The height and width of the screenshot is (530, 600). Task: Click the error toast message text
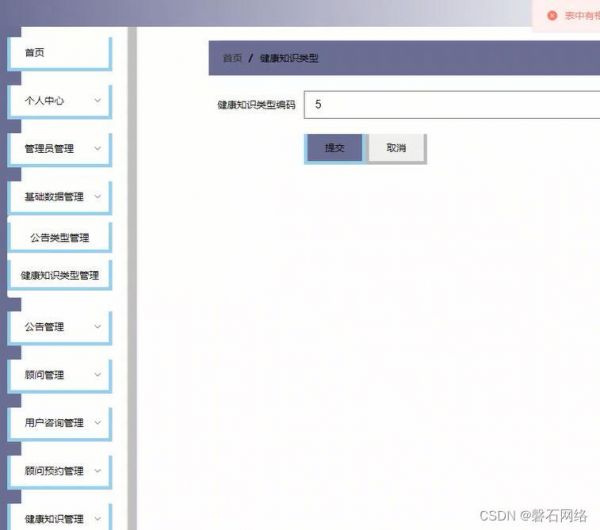(581, 15)
